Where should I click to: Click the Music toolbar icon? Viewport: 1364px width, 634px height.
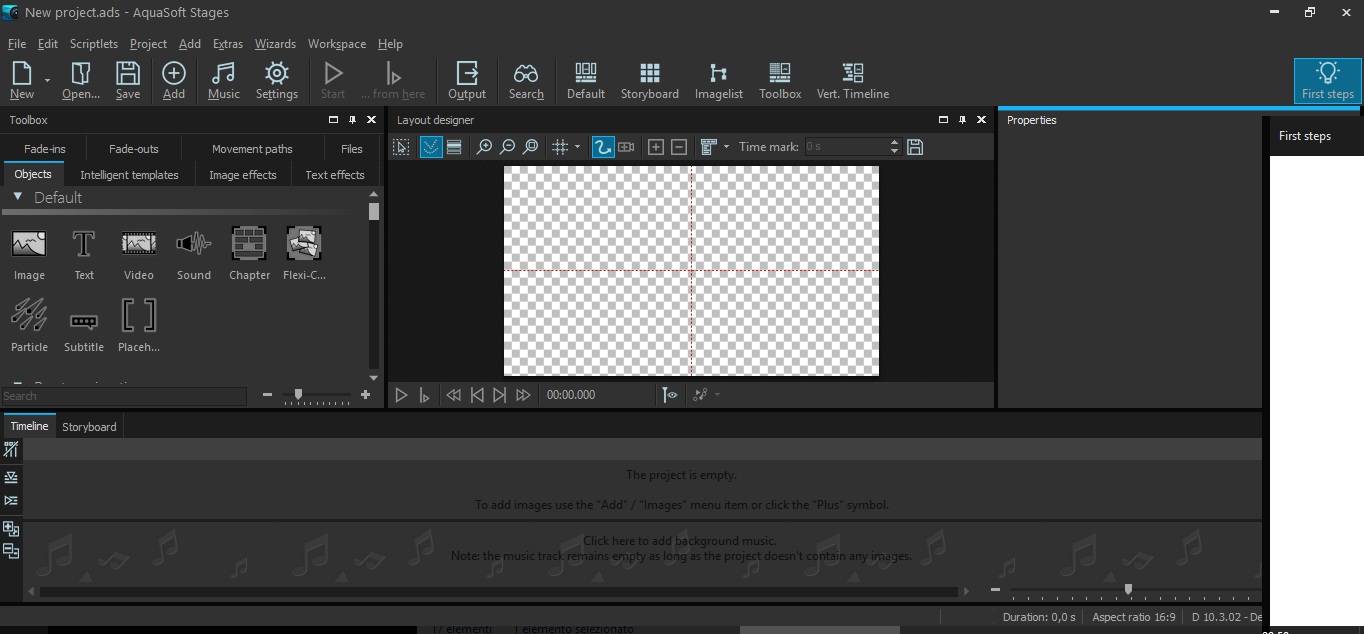(x=223, y=81)
